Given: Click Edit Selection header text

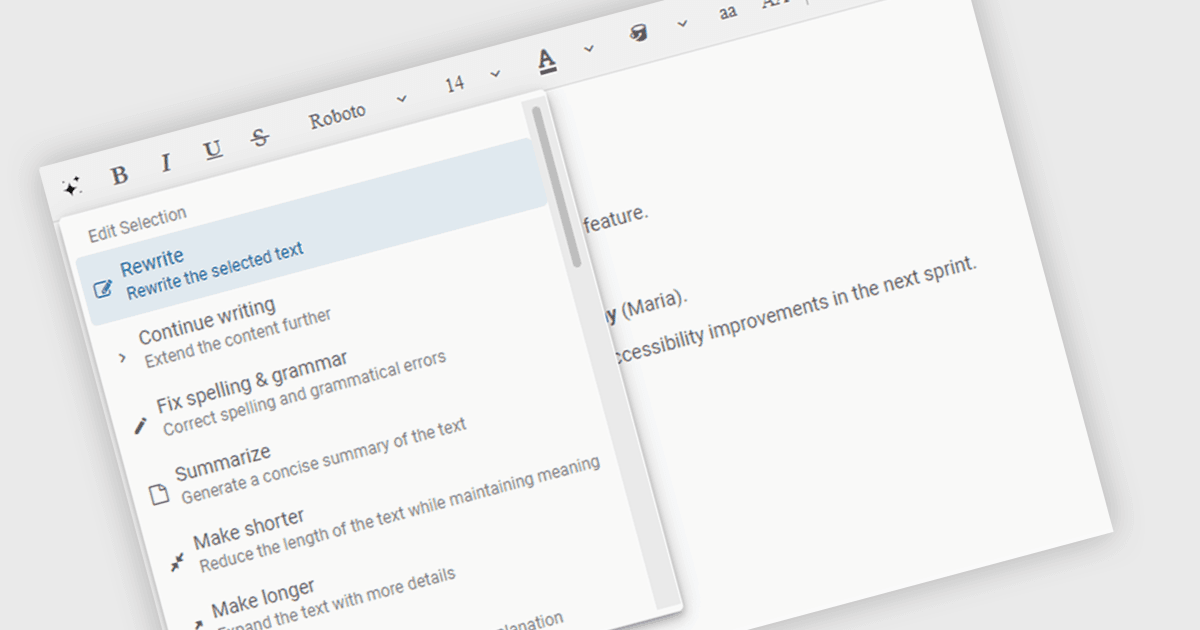Looking at the screenshot, I should click(x=137, y=224).
